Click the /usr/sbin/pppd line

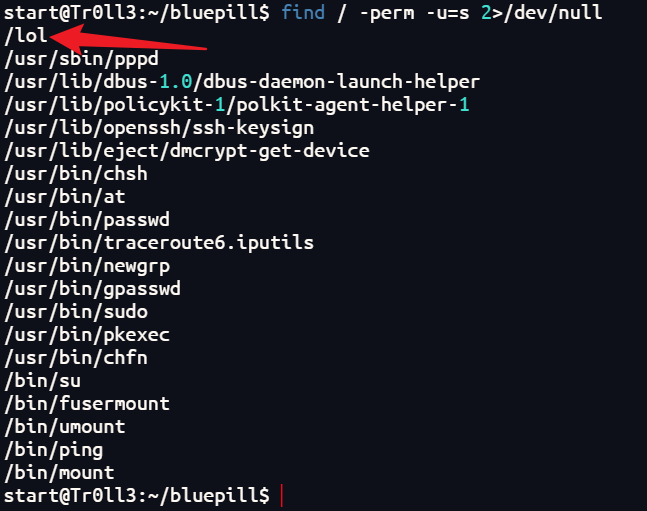[x=81, y=59]
